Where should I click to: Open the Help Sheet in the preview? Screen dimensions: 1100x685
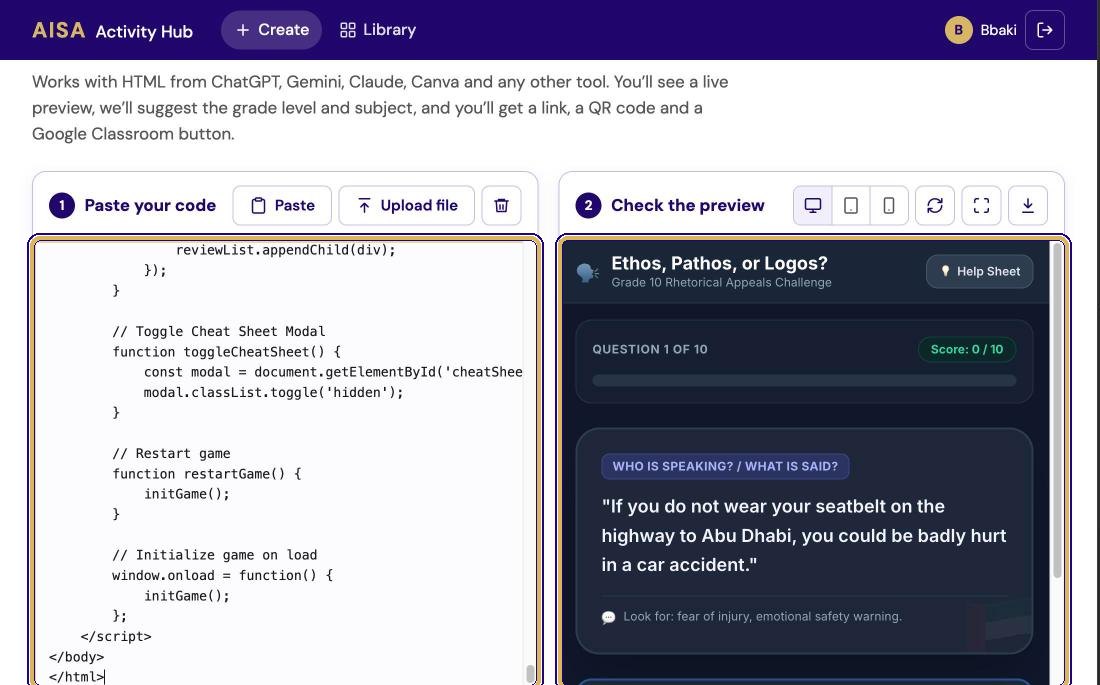click(980, 272)
